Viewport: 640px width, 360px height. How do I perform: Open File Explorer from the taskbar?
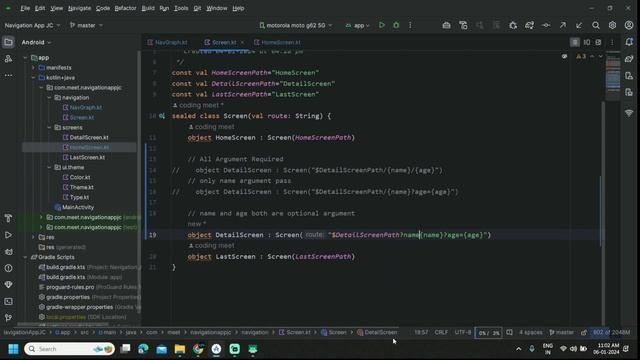tap(180, 349)
